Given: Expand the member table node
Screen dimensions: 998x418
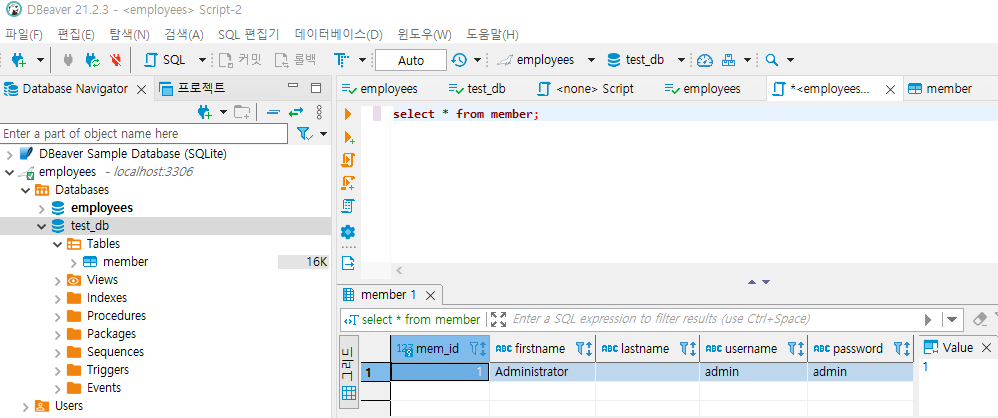Looking at the screenshot, I should (73, 262).
